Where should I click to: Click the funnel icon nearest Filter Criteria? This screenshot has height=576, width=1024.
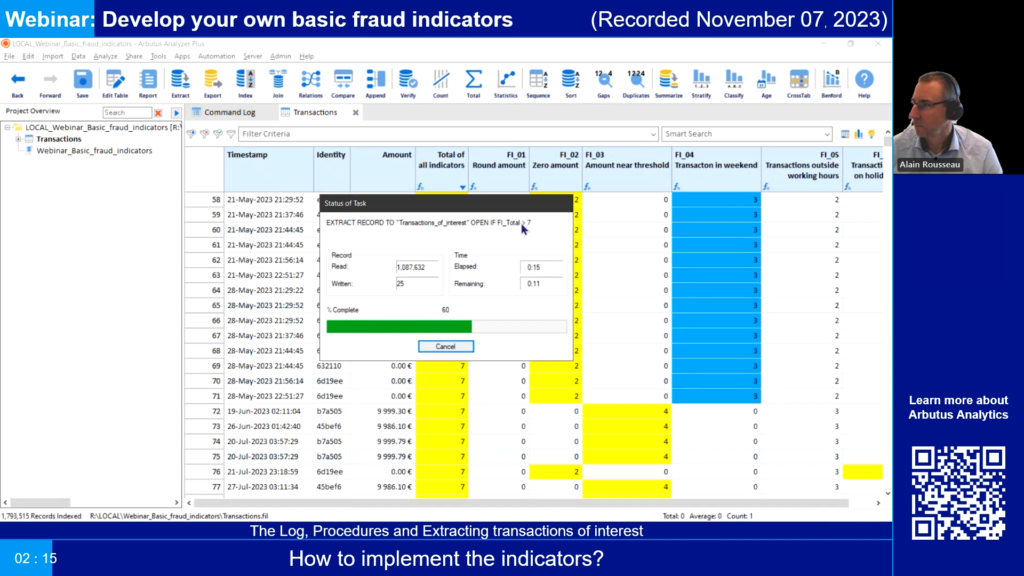pos(231,134)
